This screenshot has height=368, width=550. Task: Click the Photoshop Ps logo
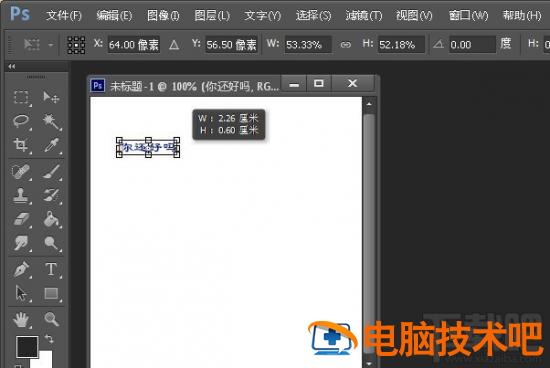20,14
